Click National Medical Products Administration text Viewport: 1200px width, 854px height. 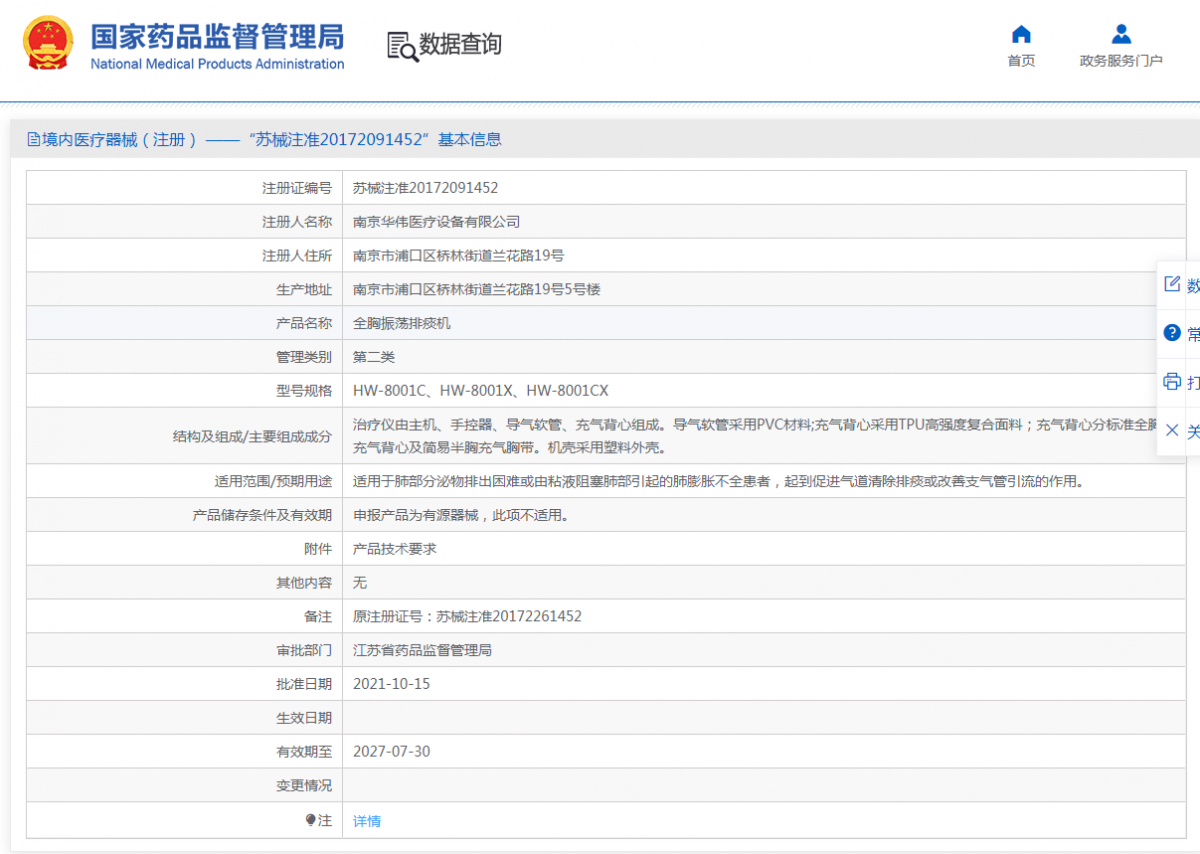(x=217, y=64)
